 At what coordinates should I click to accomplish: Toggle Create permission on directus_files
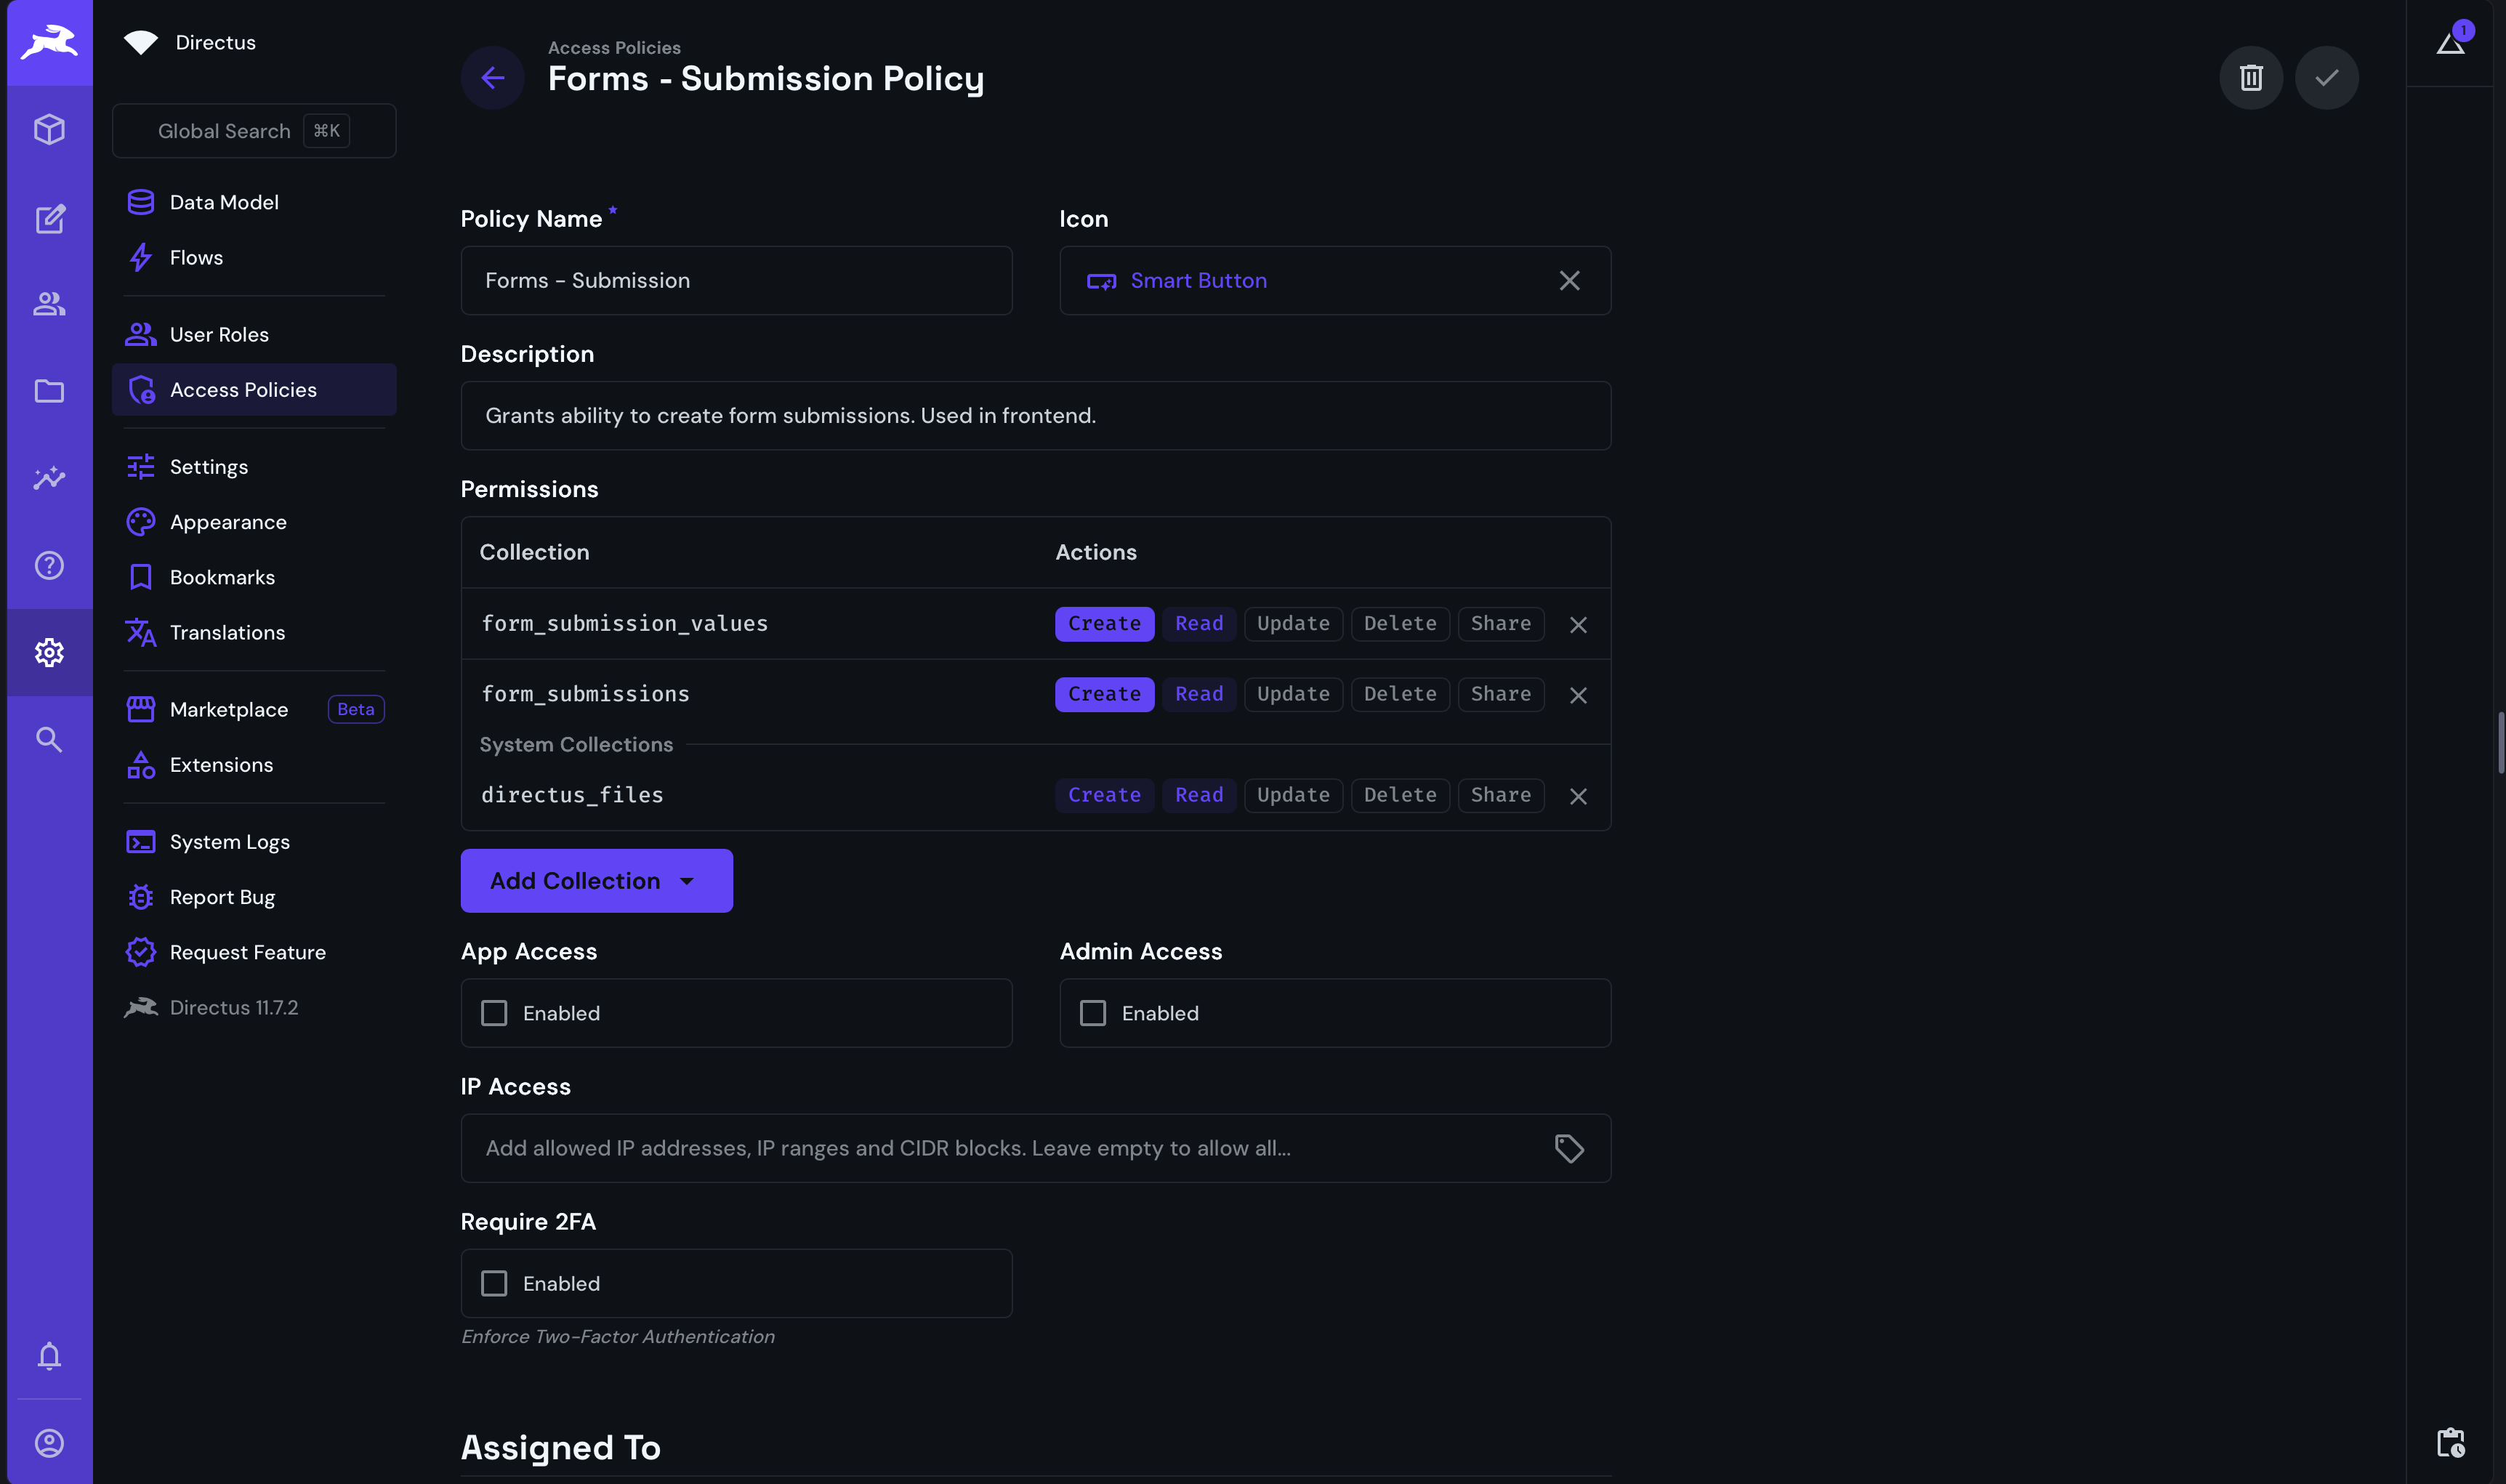point(1103,794)
